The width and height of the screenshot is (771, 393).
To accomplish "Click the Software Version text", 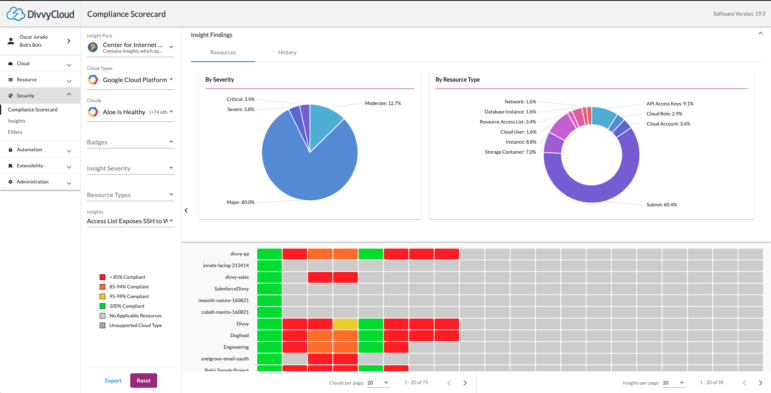I will click(x=739, y=14).
